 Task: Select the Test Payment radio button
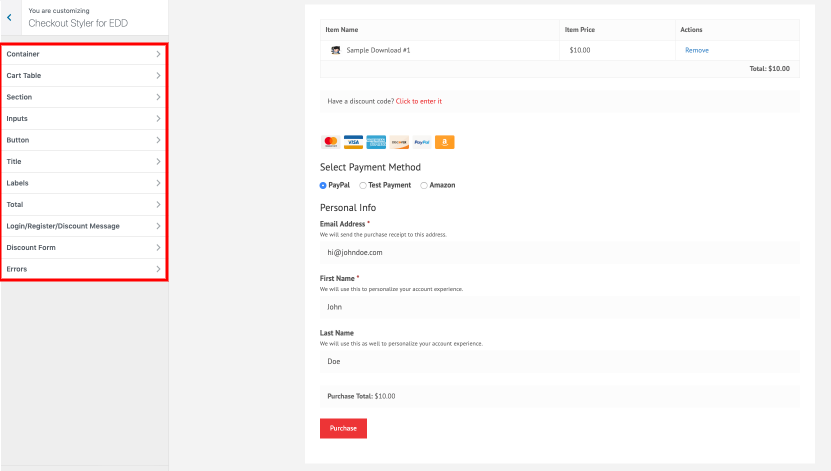(x=363, y=185)
